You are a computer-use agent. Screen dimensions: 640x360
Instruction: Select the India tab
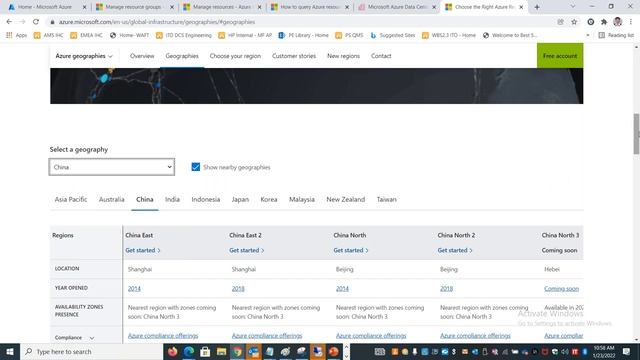(x=172, y=199)
